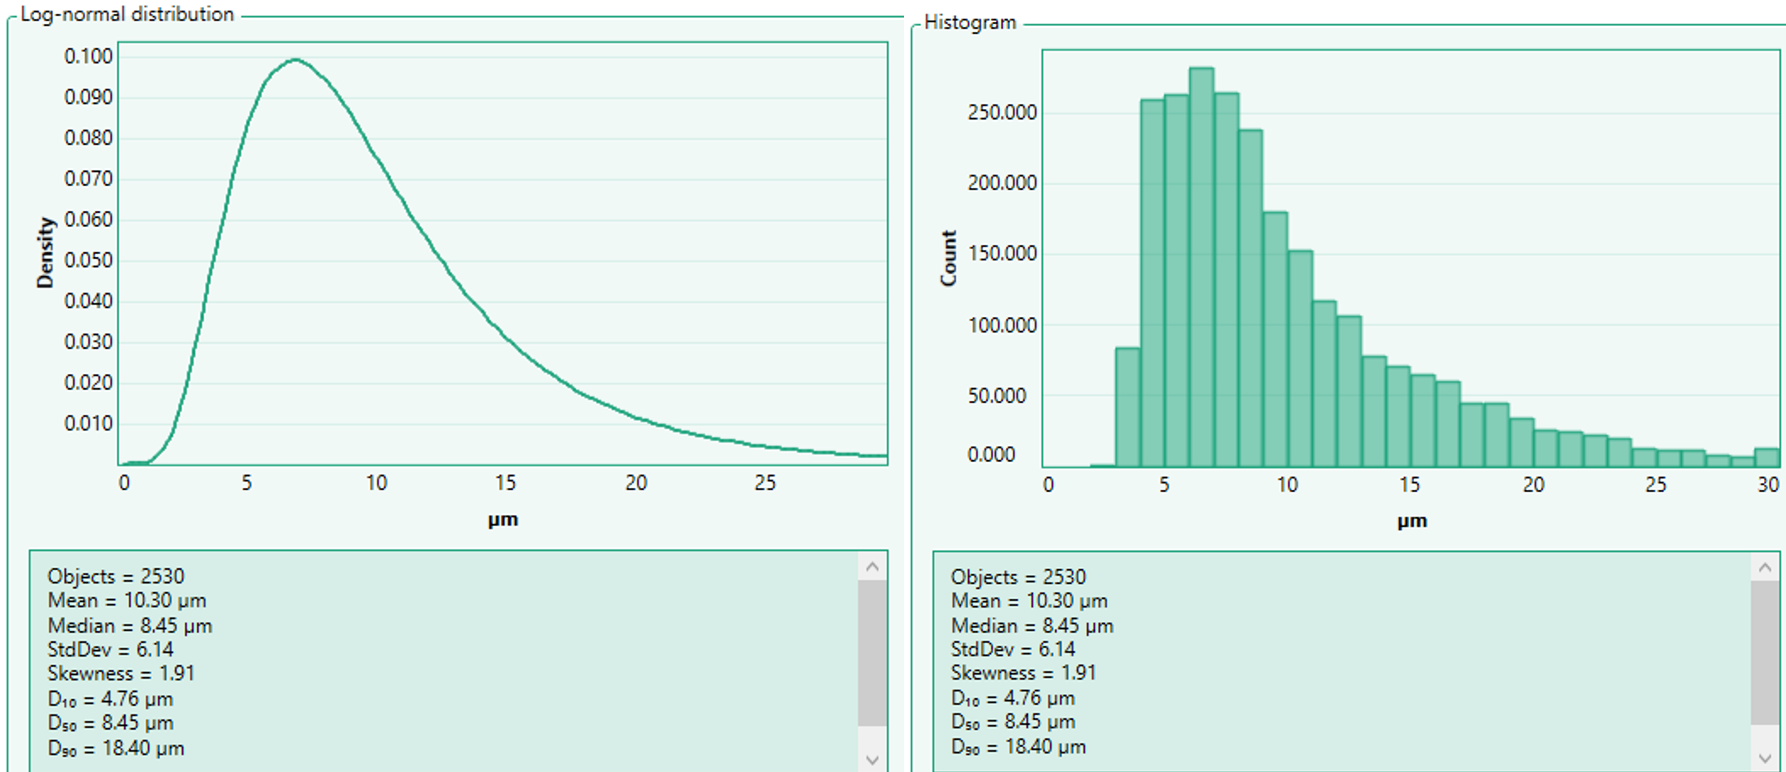Click the scrollbar thumb in Log-normal statistics list

(872, 653)
